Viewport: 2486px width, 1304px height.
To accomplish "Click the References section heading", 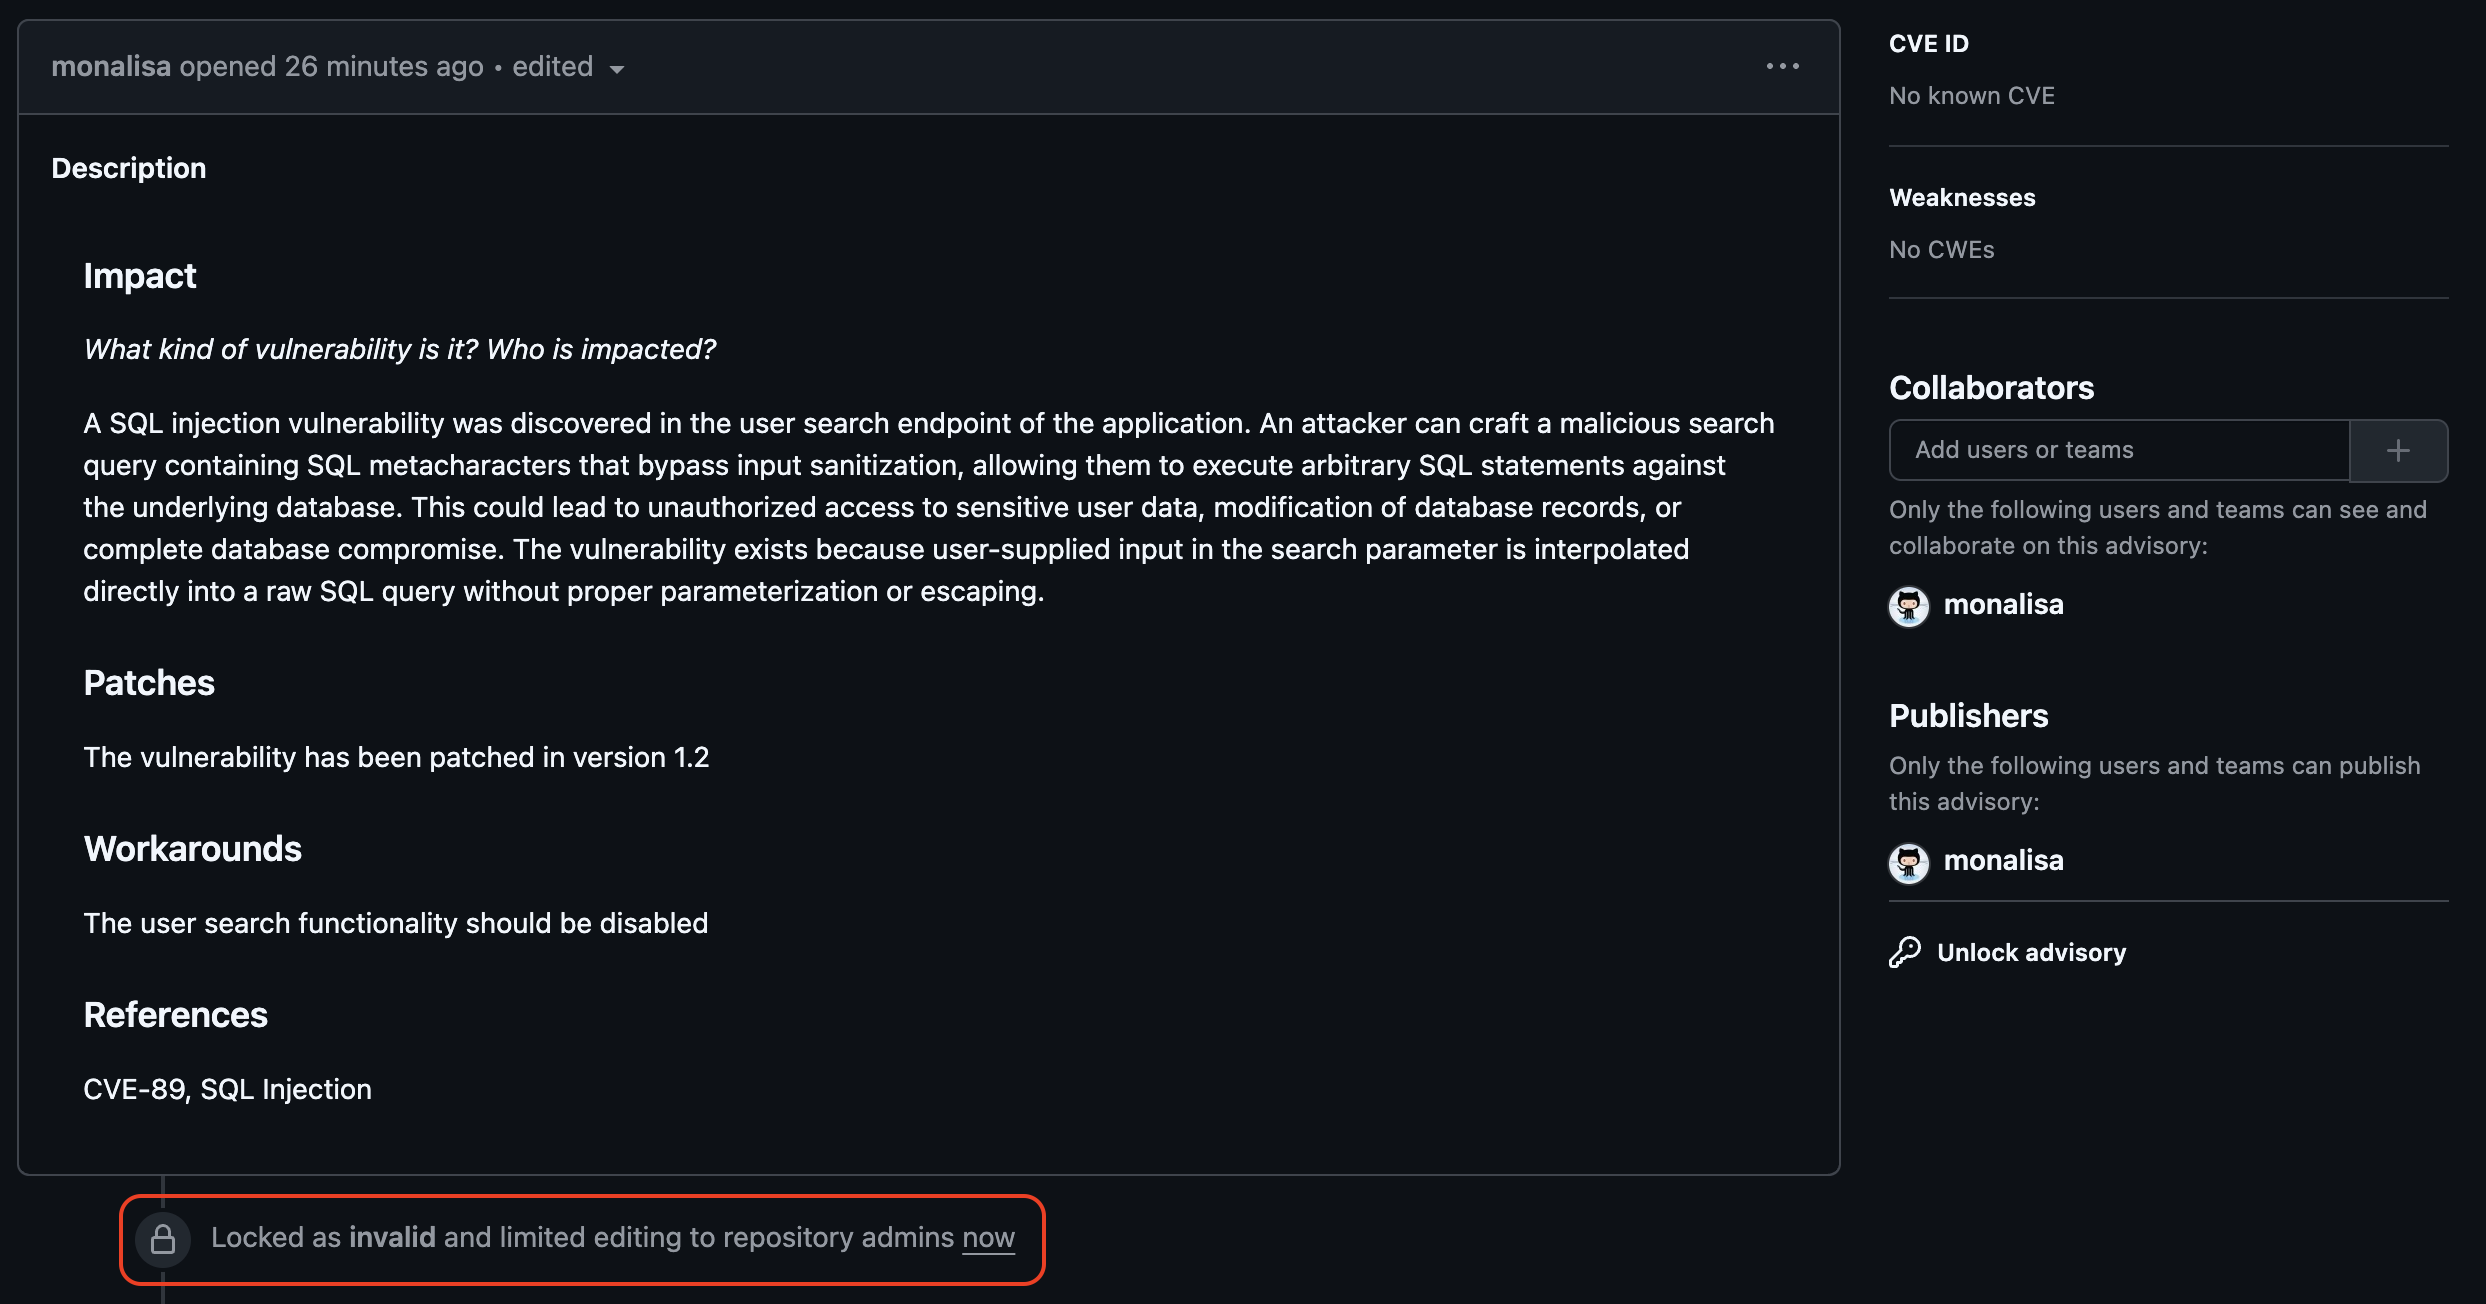I will click(176, 1015).
